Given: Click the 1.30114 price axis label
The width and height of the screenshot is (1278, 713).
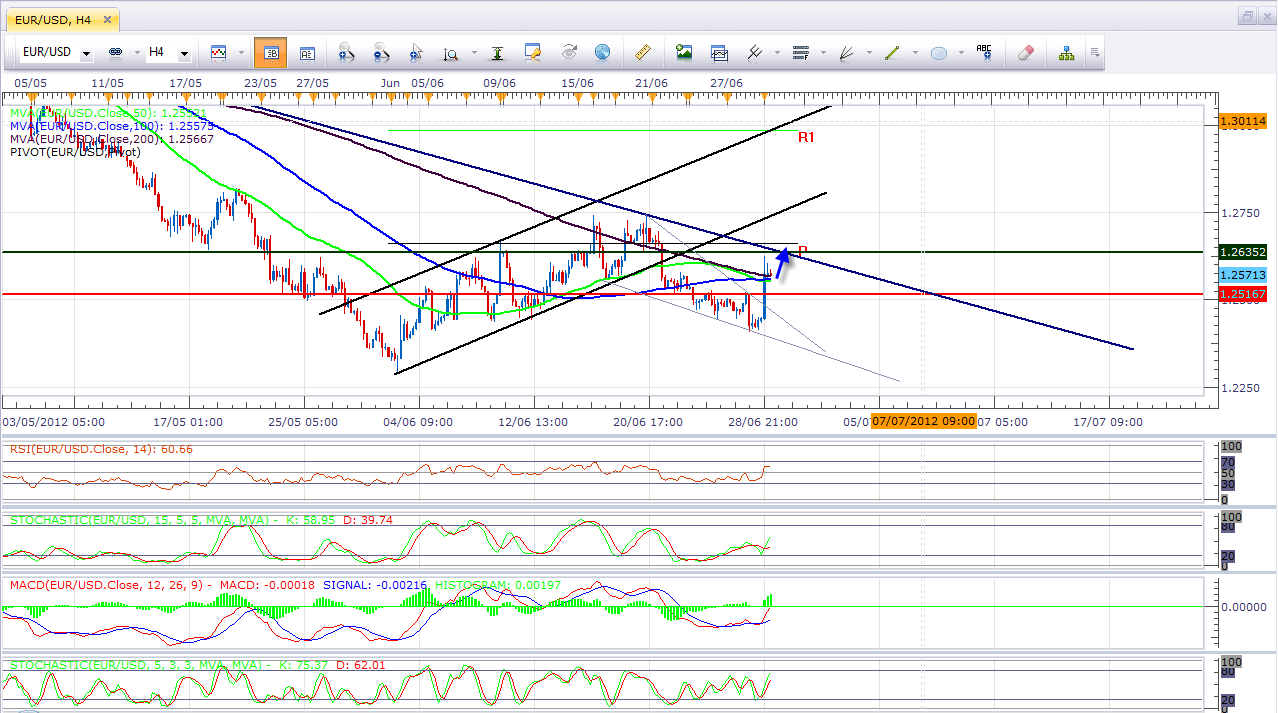Looking at the screenshot, I should tap(1243, 121).
